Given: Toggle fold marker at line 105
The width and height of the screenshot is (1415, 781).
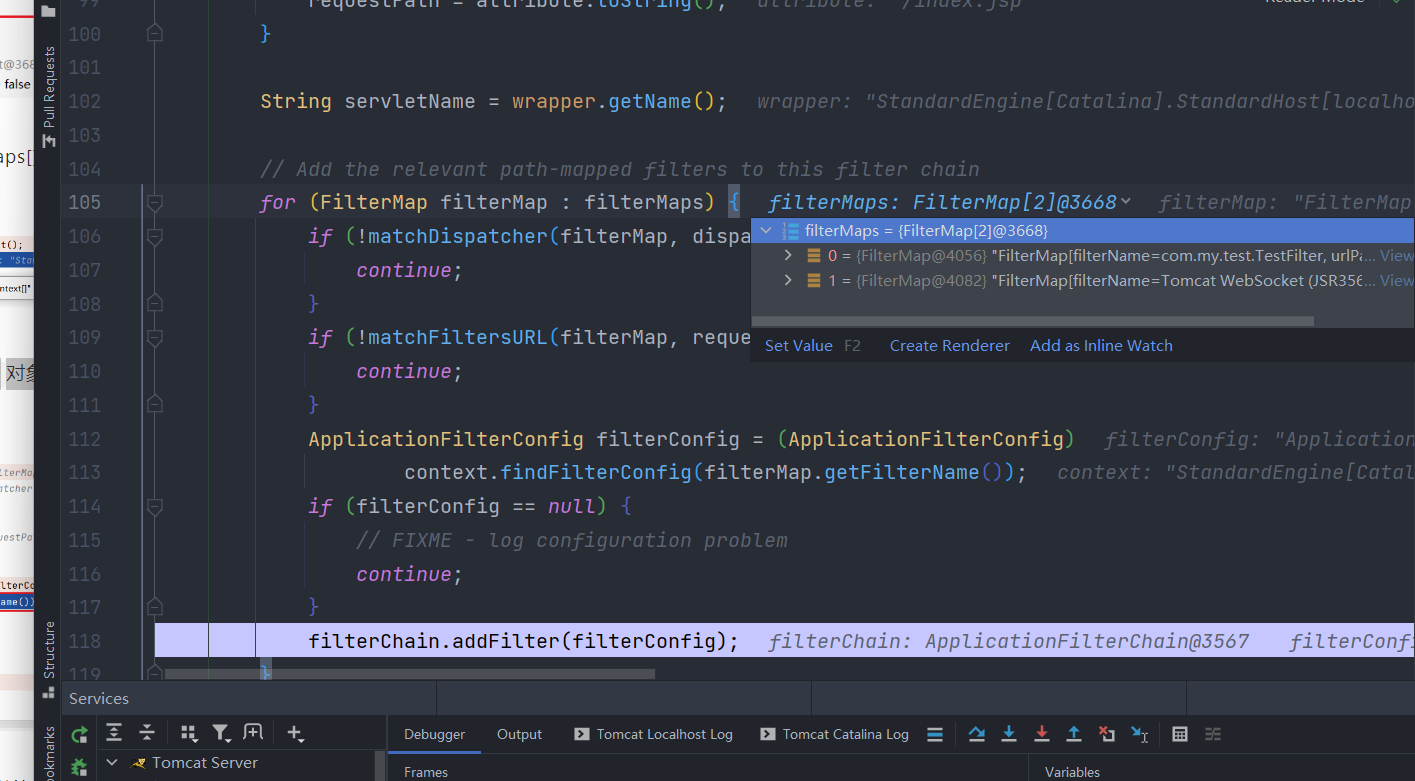Looking at the screenshot, I should tap(154, 202).
